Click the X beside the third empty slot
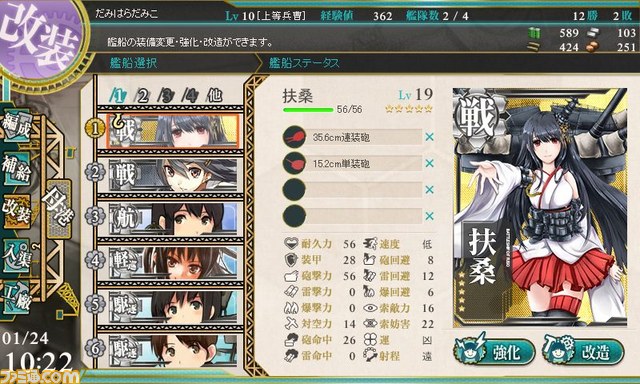 tap(429, 190)
